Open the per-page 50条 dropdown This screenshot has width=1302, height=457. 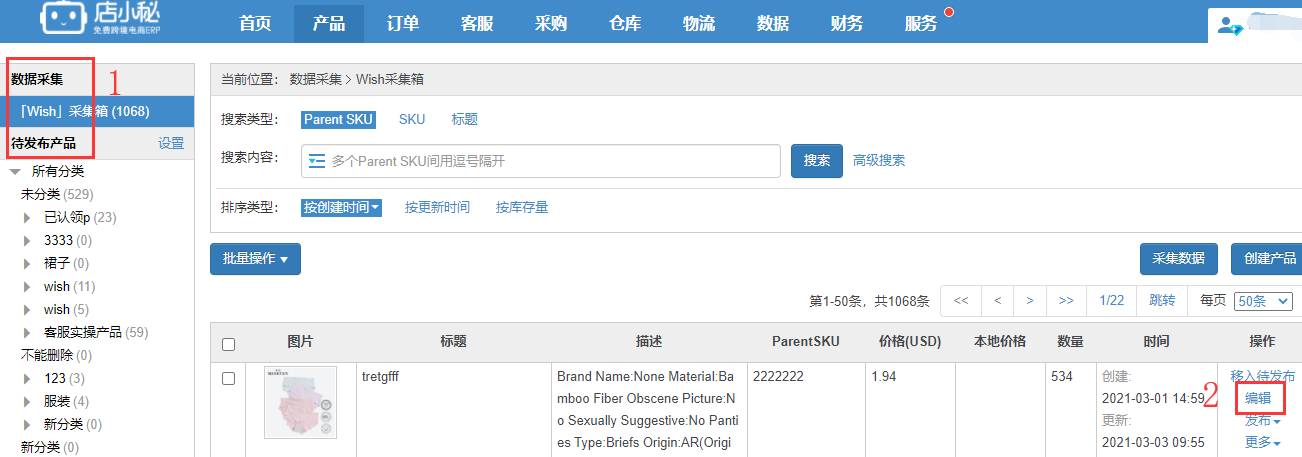tap(1264, 300)
